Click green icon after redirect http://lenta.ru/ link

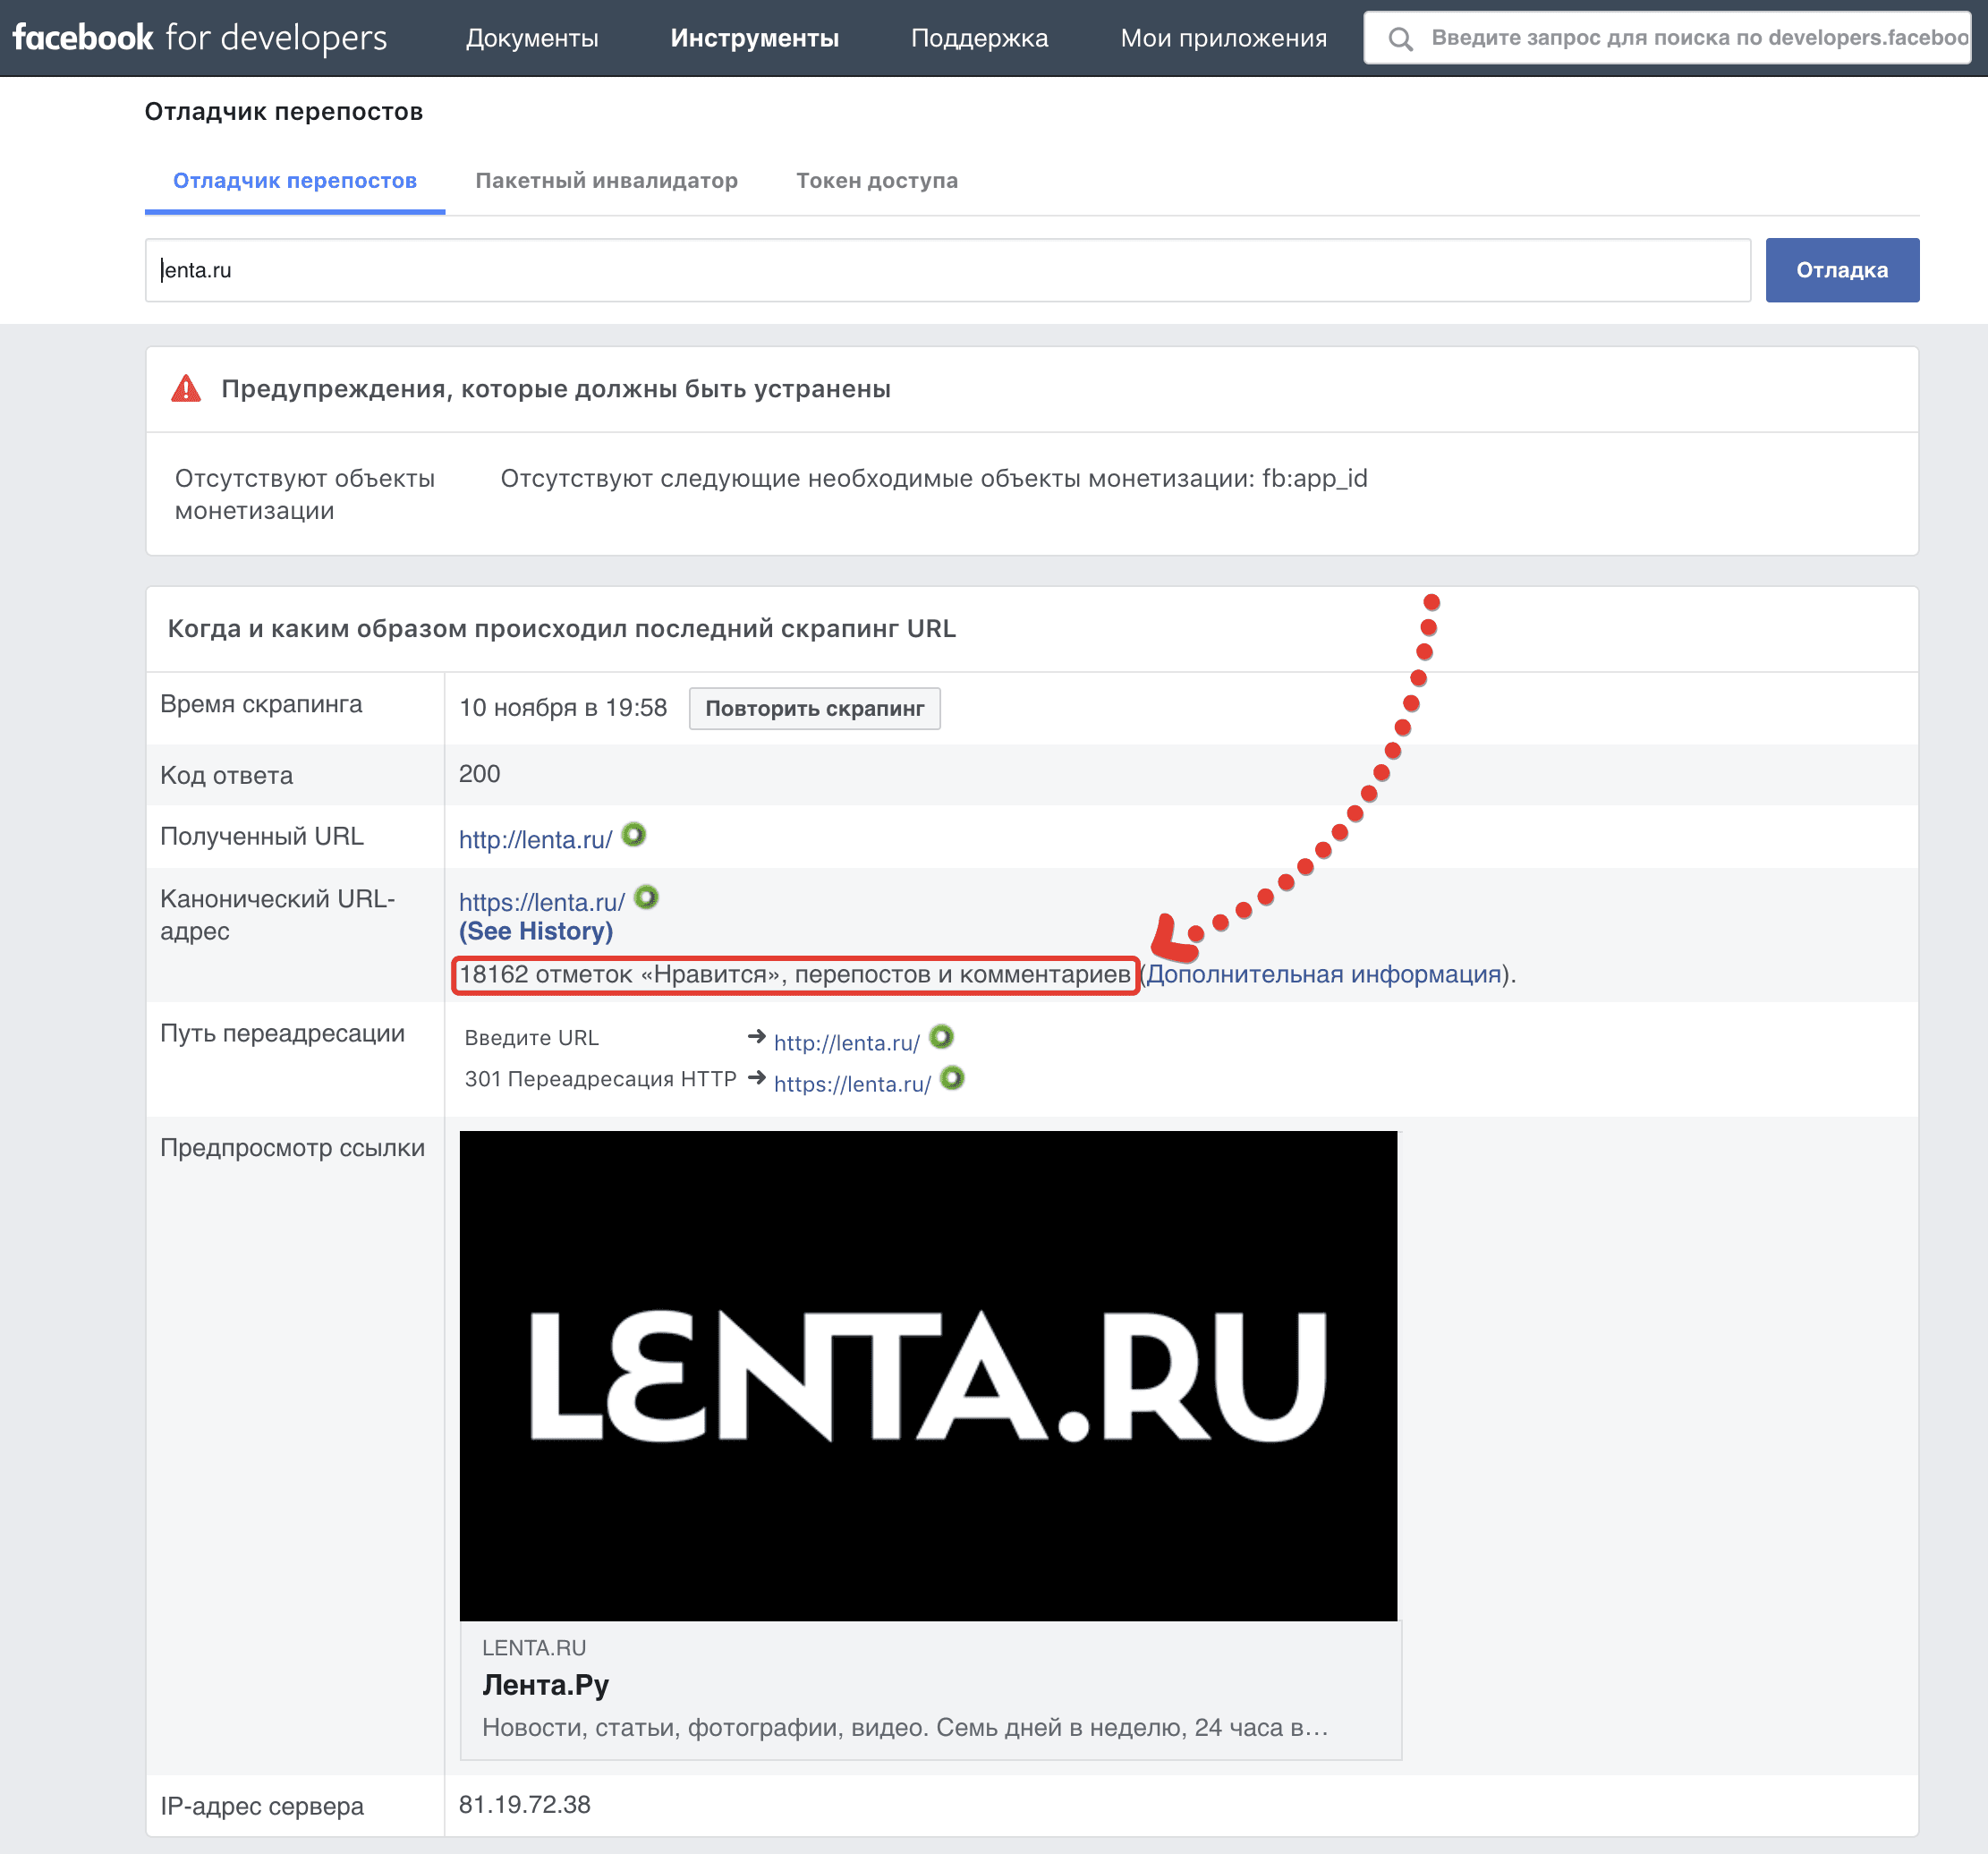(941, 1037)
